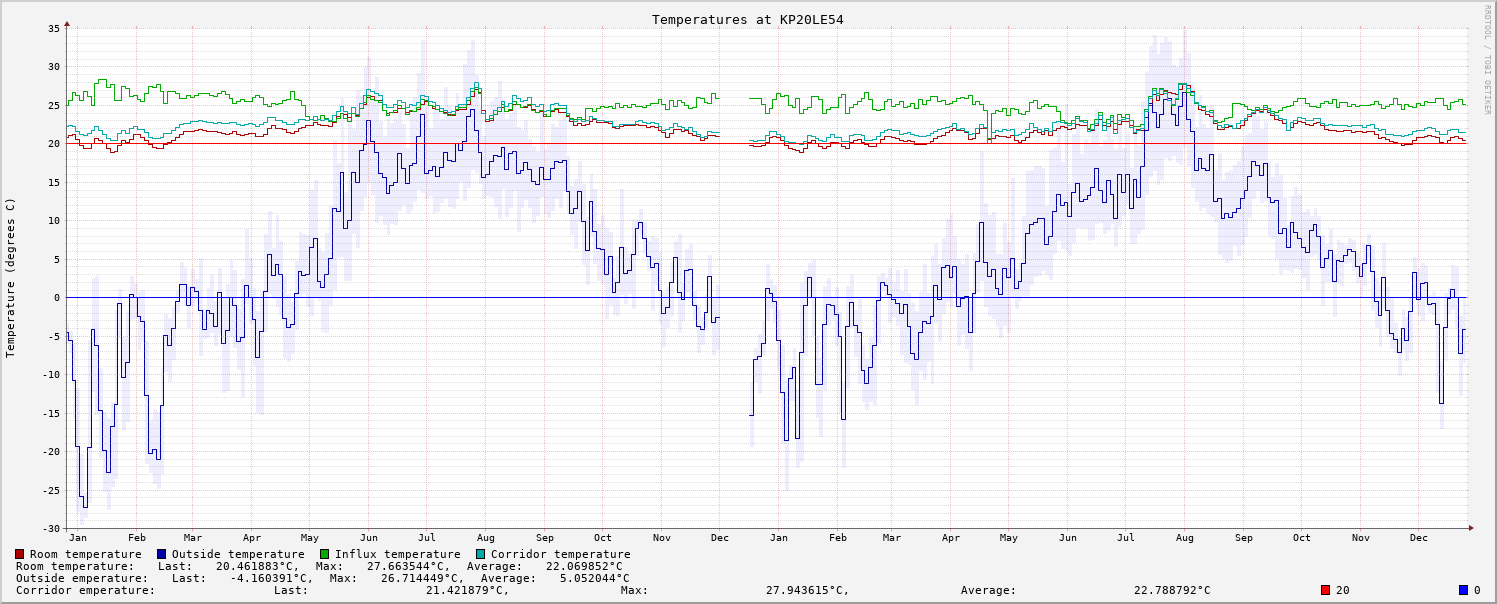The image size is (1497, 604).
Task: Click the -30 tick label on Y axis
Action: click(51, 528)
